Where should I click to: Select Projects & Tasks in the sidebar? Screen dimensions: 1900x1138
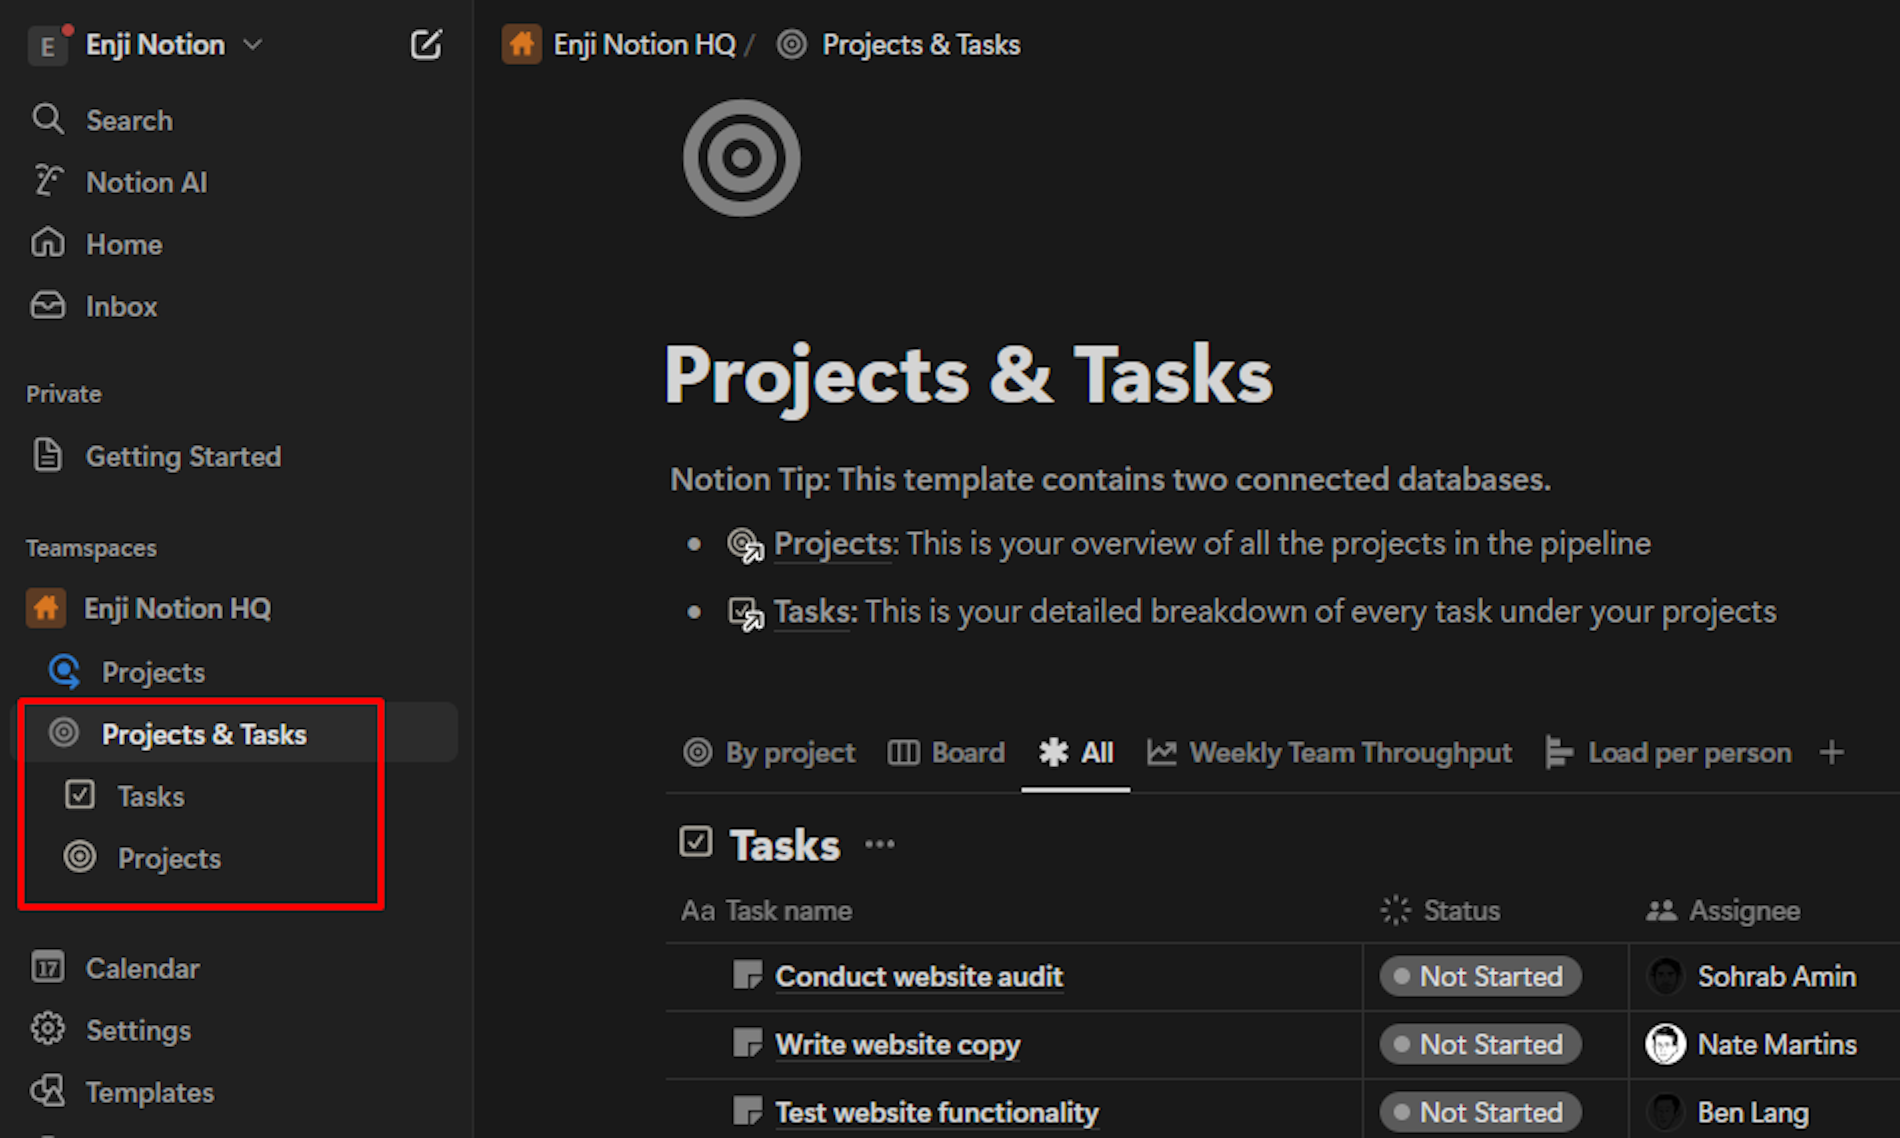point(204,734)
